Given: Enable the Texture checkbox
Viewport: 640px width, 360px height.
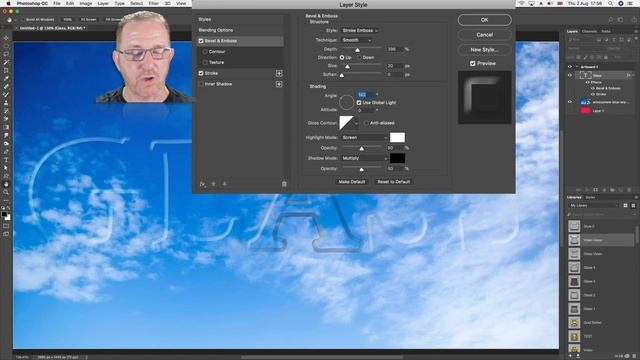Looking at the screenshot, I should click(205, 62).
